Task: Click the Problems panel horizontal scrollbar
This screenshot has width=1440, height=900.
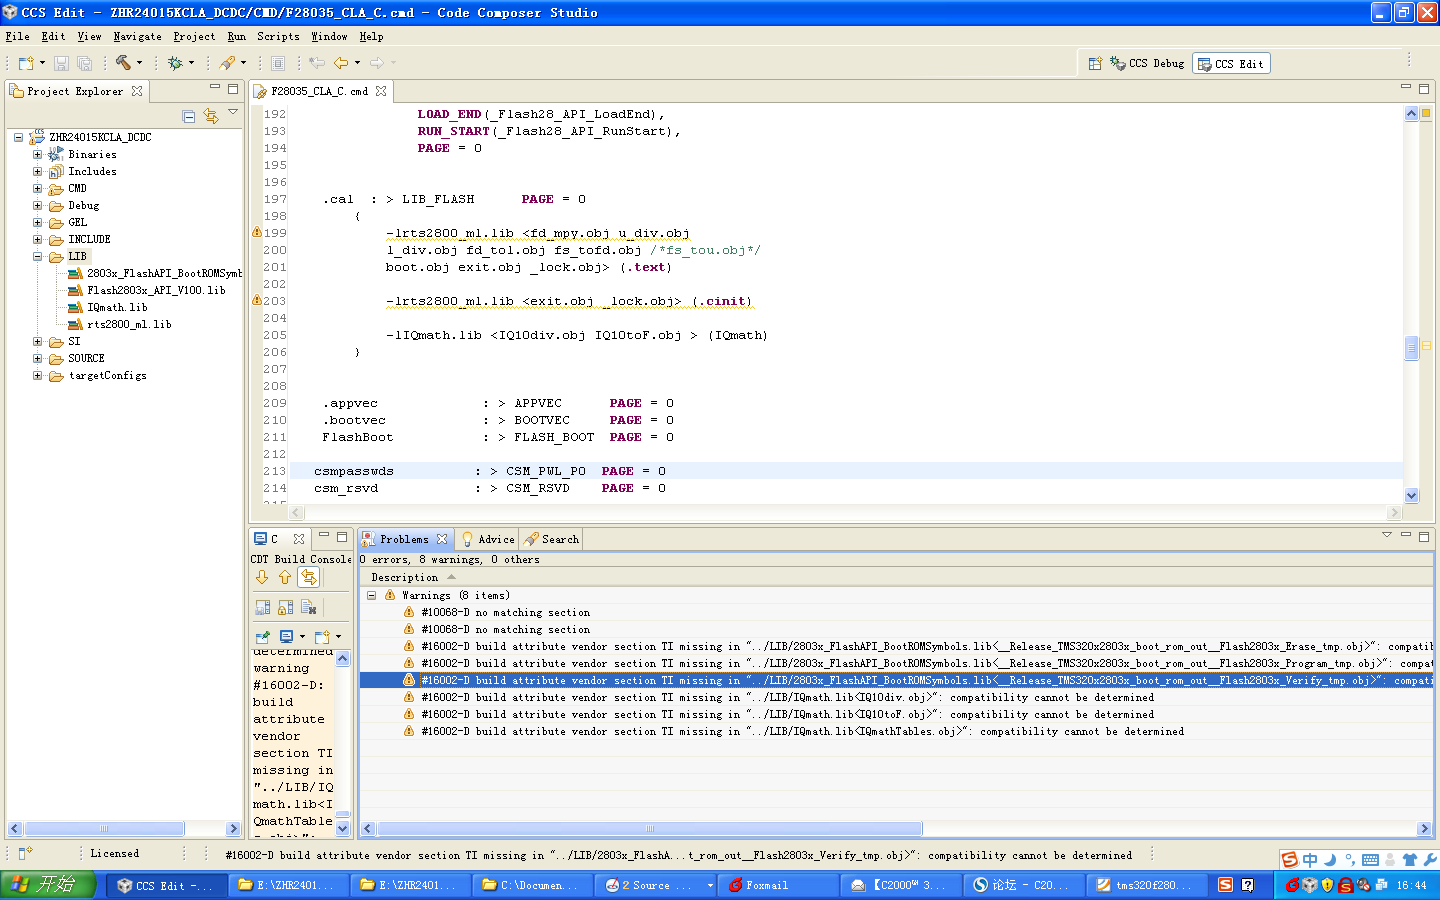Action: coord(650,828)
